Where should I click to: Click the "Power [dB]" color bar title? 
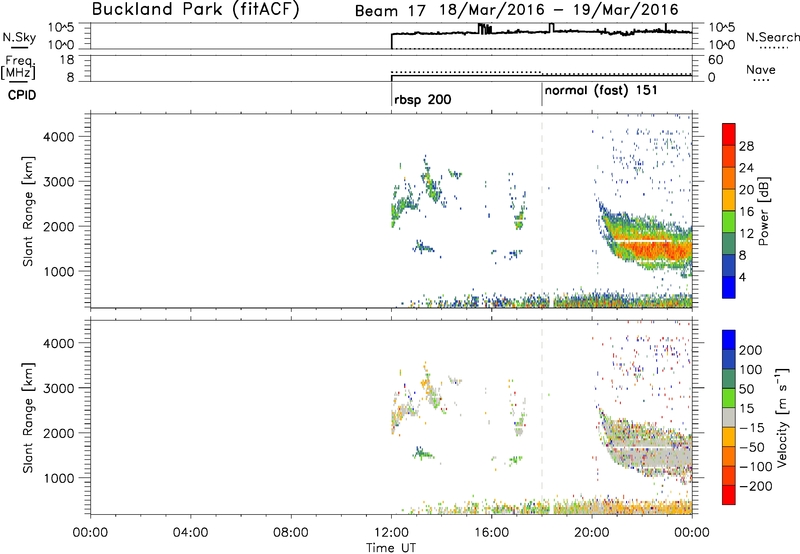764,211
